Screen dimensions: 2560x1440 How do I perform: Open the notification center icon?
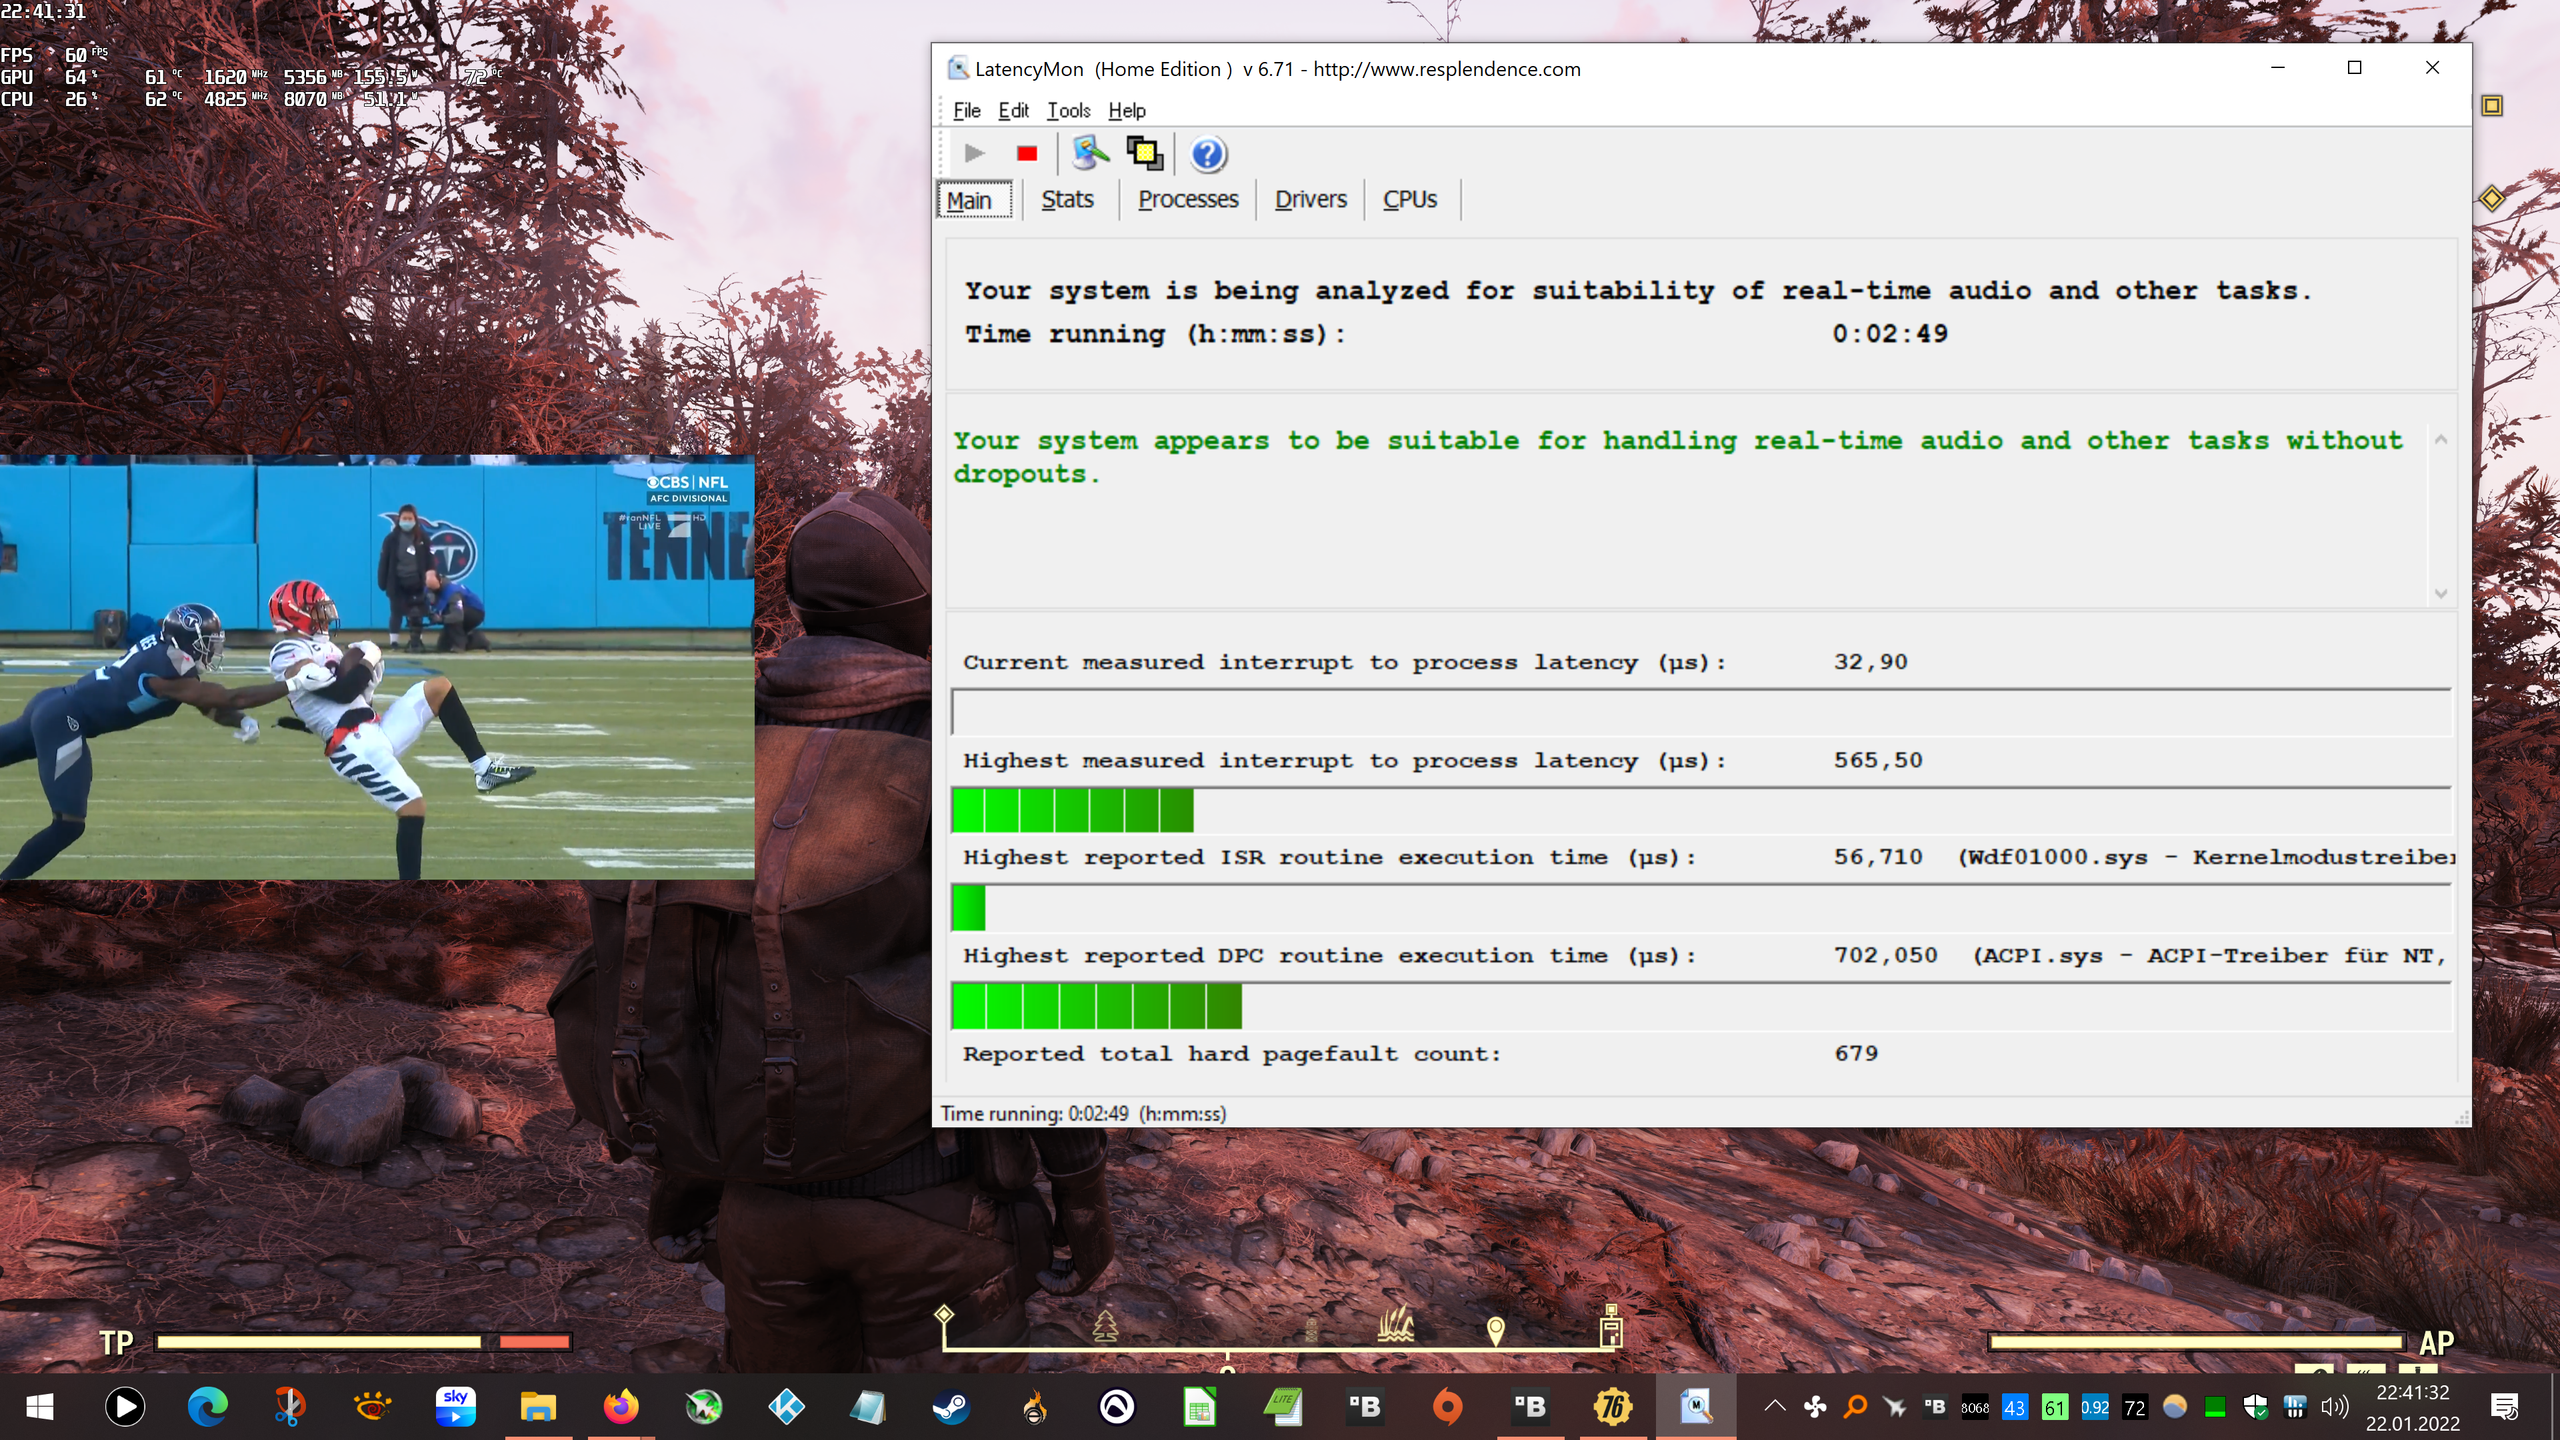[2504, 1407]
